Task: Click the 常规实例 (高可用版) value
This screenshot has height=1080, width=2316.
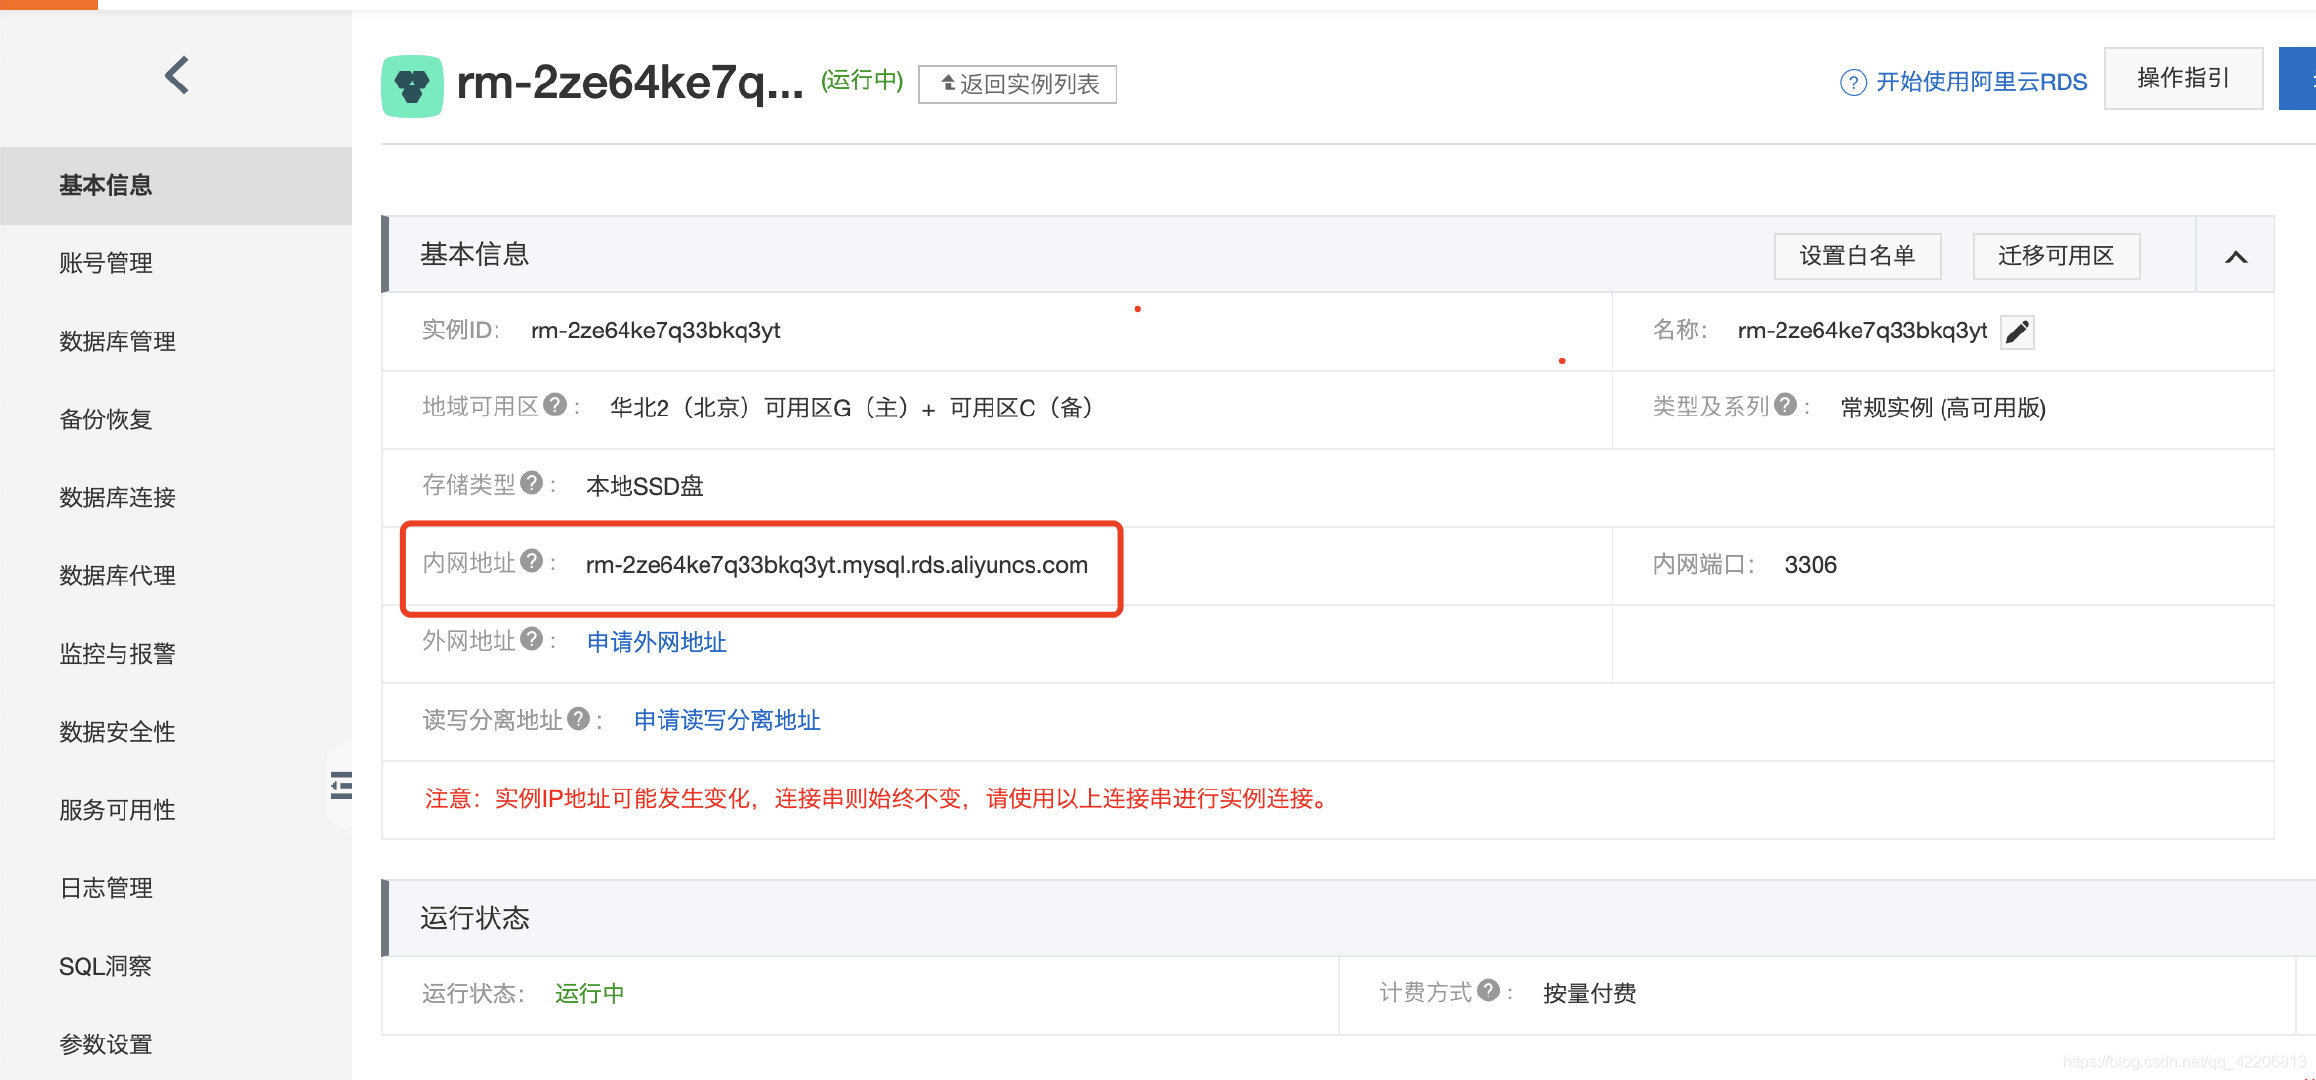Action: click(1943, 408)
